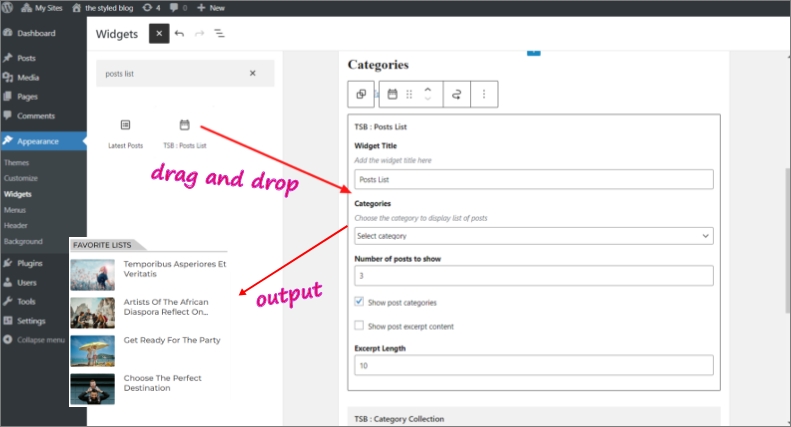Screen dimensions: 791x427
Task: Open Plugins in the admin sidebar
Action: [30, 263]
